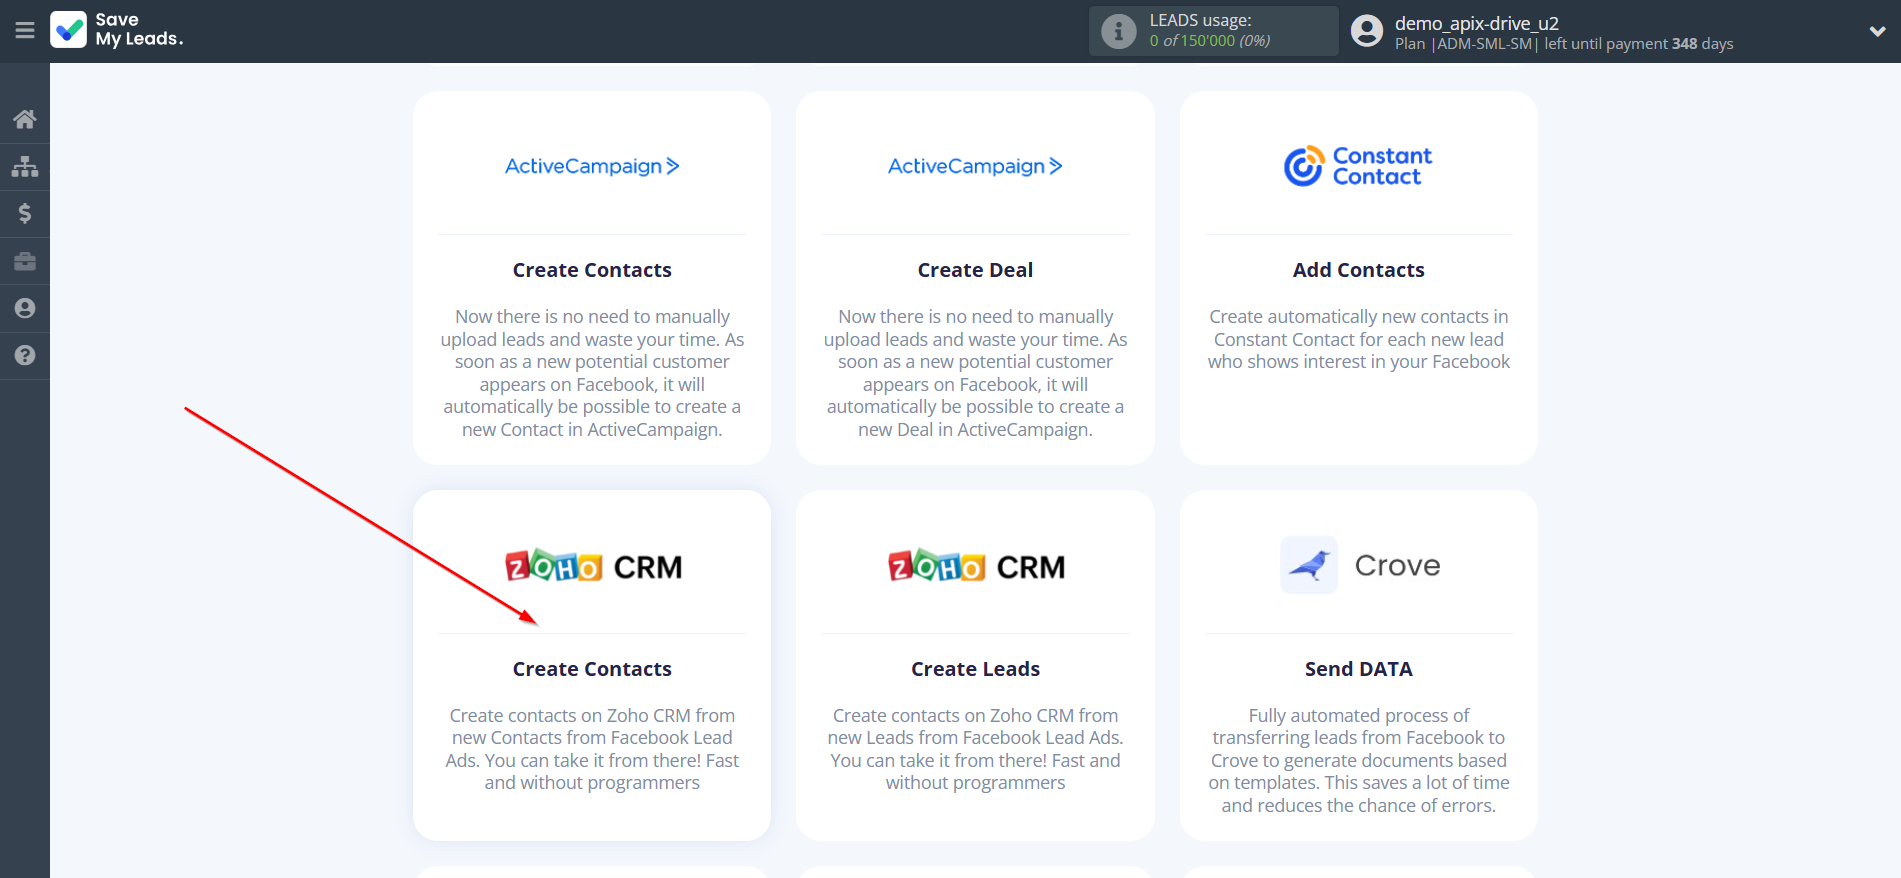Open profile via sidebar user icon
The image size is (1901, 878).
point(25,308)
